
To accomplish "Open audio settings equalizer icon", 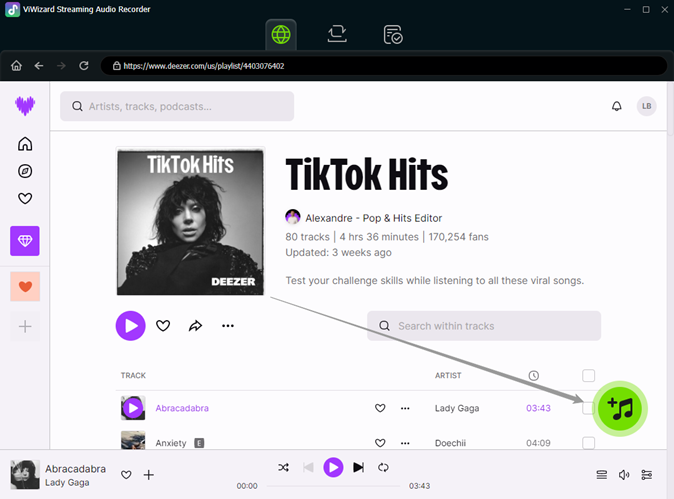I will [646, 475].
